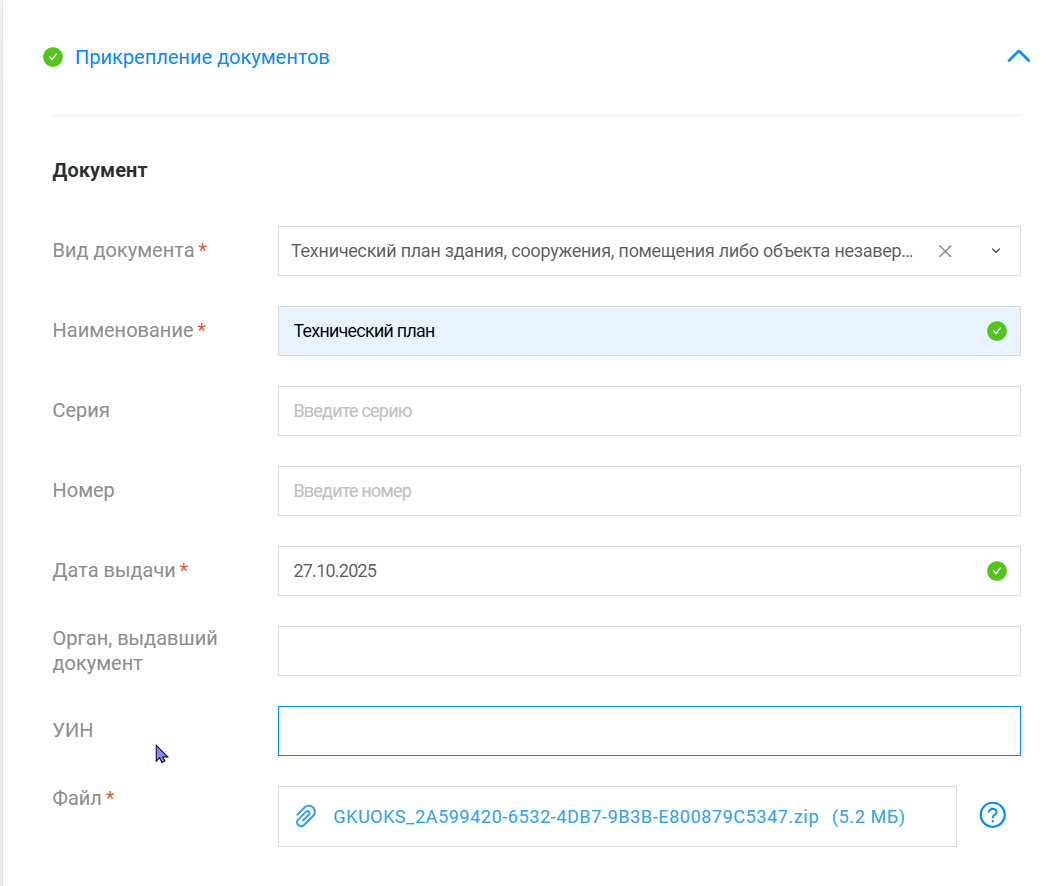Open the attached GKUOKS zip file link

(x=576, y=817)
